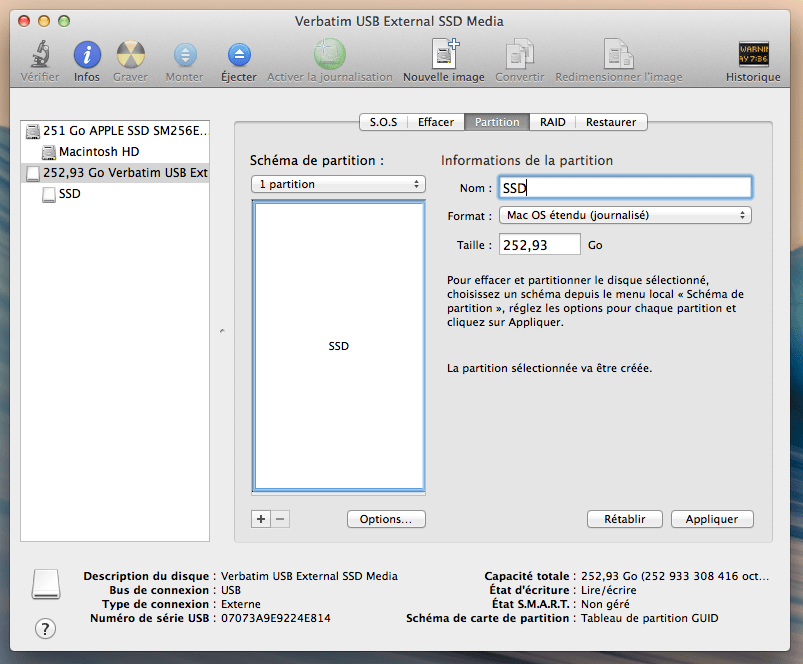
Task: Click the zoom green window button
Action: (x=64, y=21)
